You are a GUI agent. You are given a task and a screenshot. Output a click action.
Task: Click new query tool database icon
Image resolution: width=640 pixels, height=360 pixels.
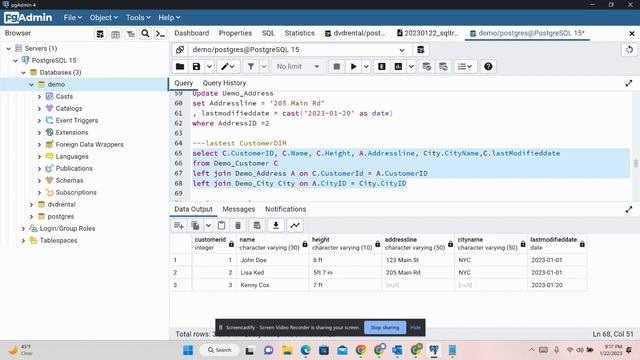point(420,50)
